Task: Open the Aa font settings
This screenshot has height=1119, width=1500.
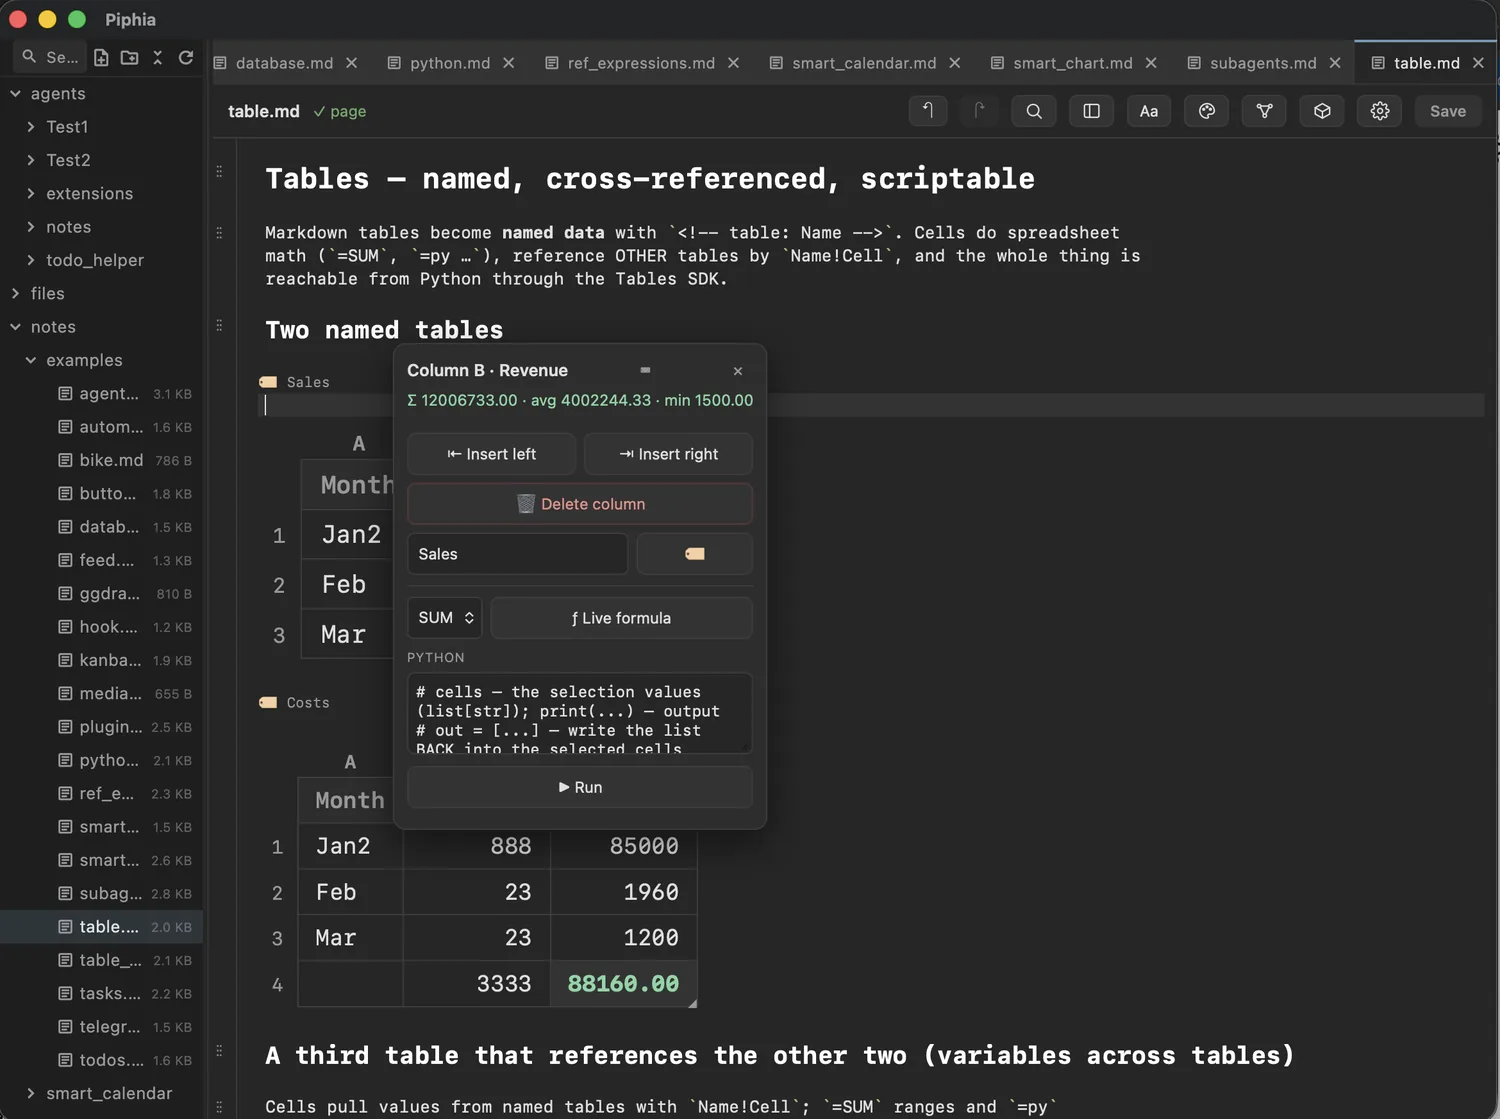Action: coord(1149,111)
